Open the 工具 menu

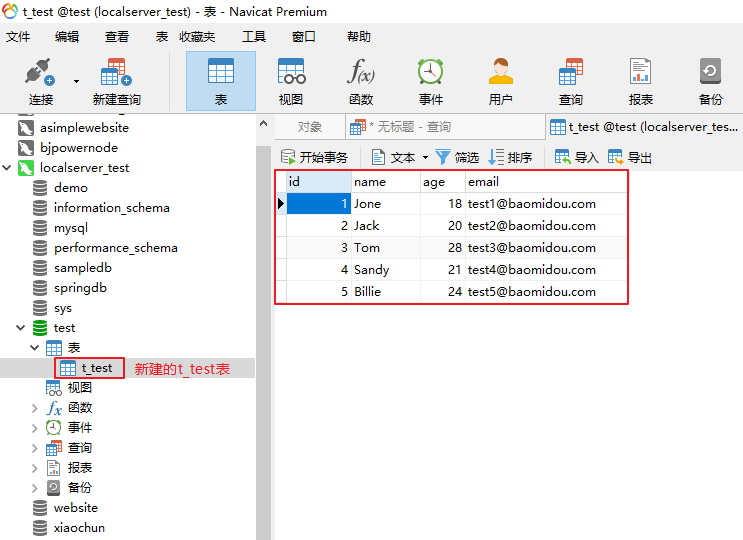(254, 36)
